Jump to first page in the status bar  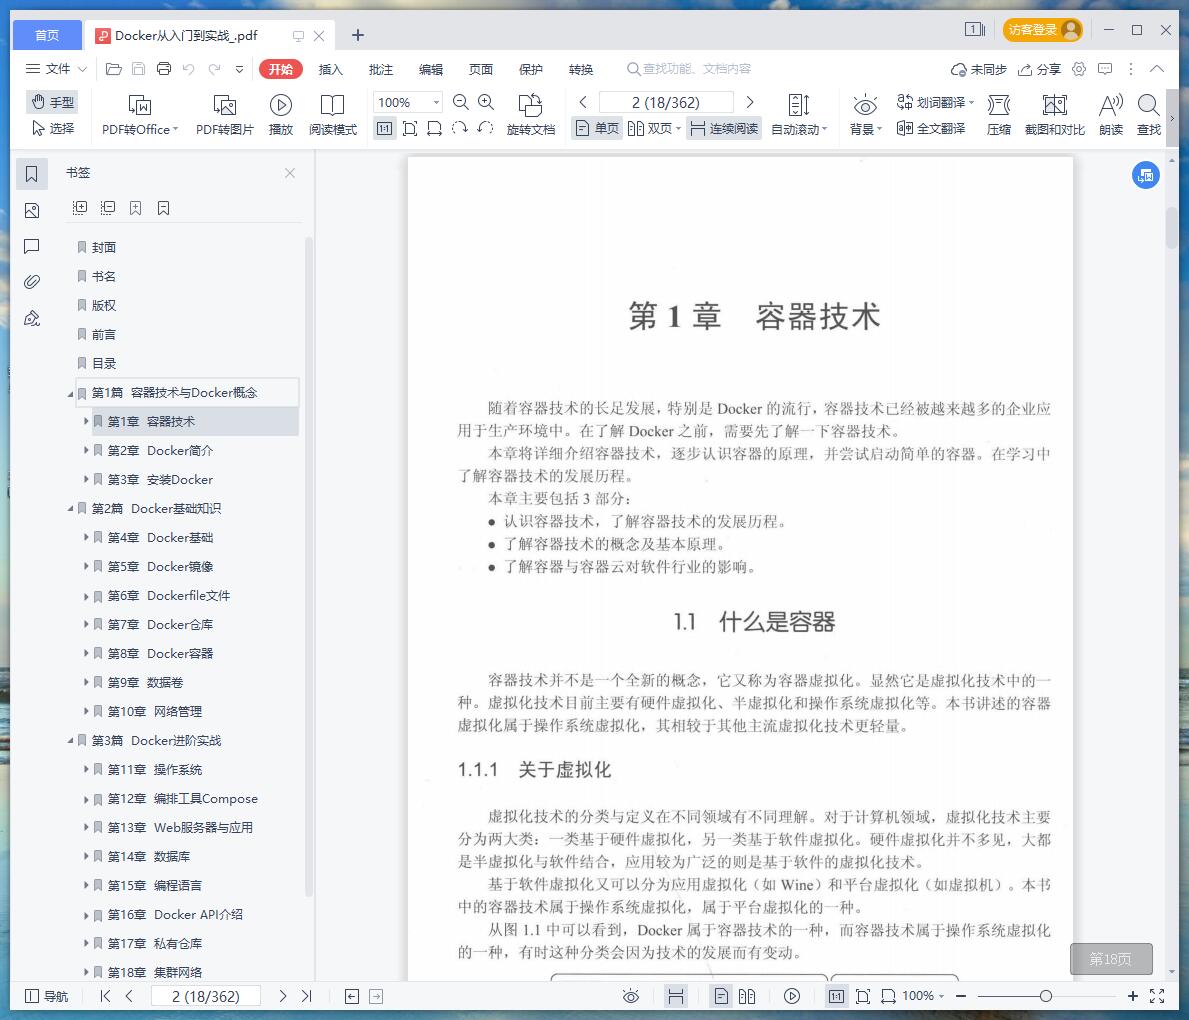[105, 996]
